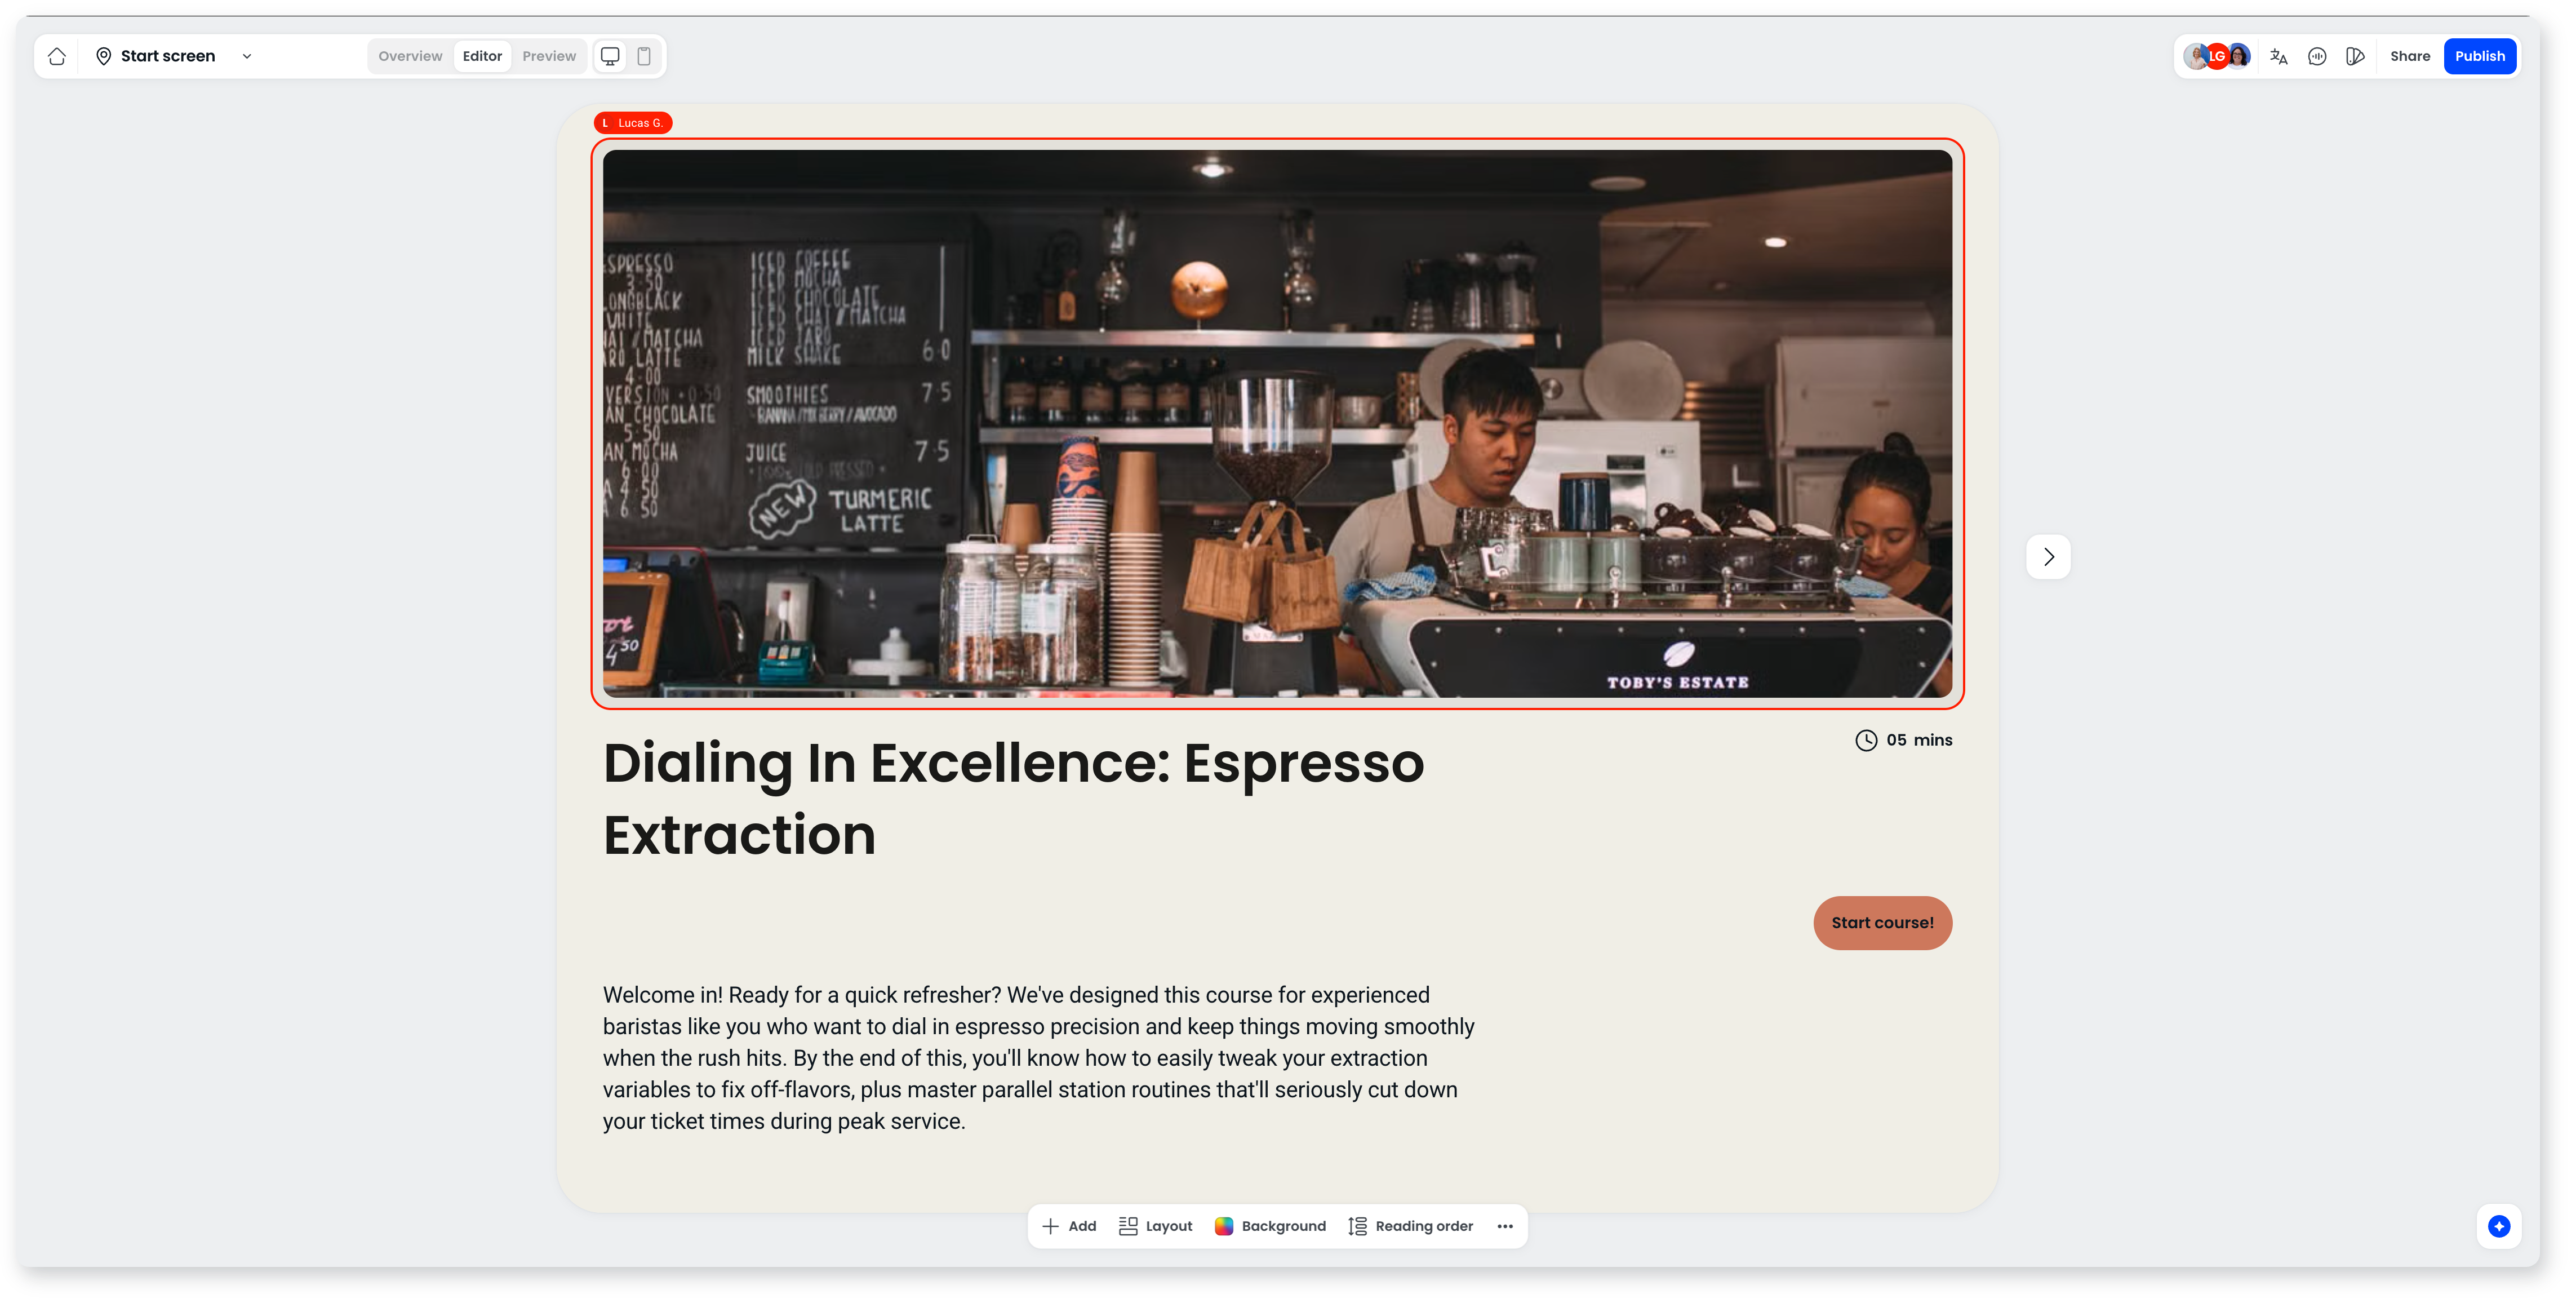Choose the desktop view icon
Viewport: 2576px width, 1303px height.
pos(610,56)
